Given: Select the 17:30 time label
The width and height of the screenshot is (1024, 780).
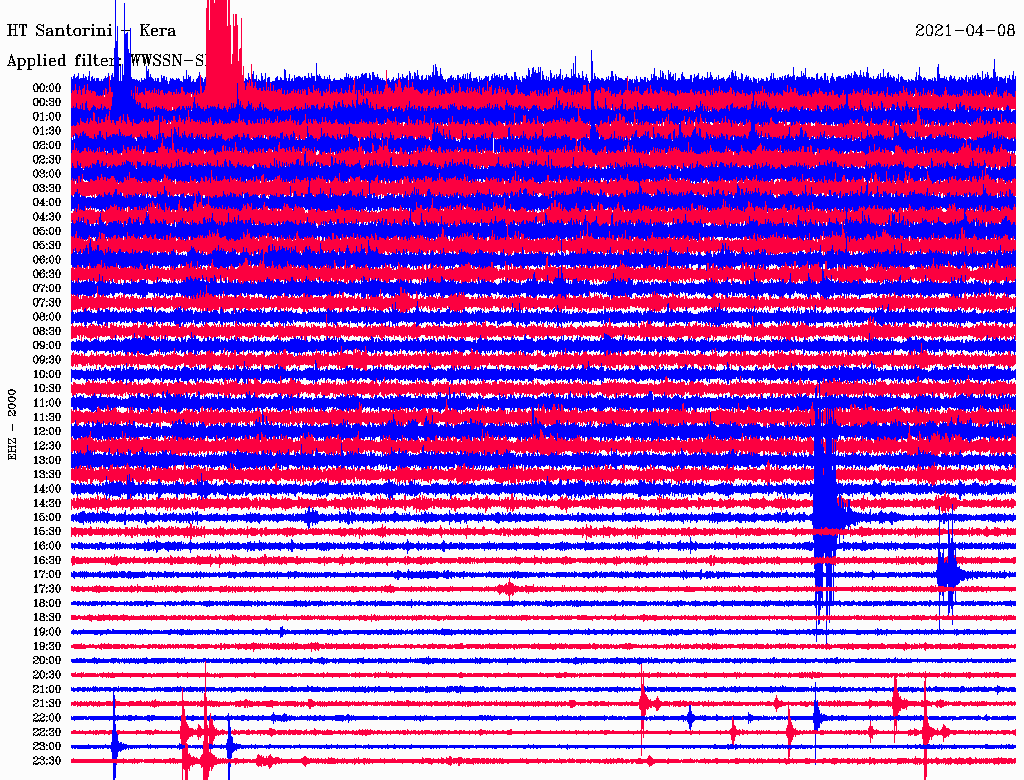Looking at the screenshot, I should coord(47,589).
